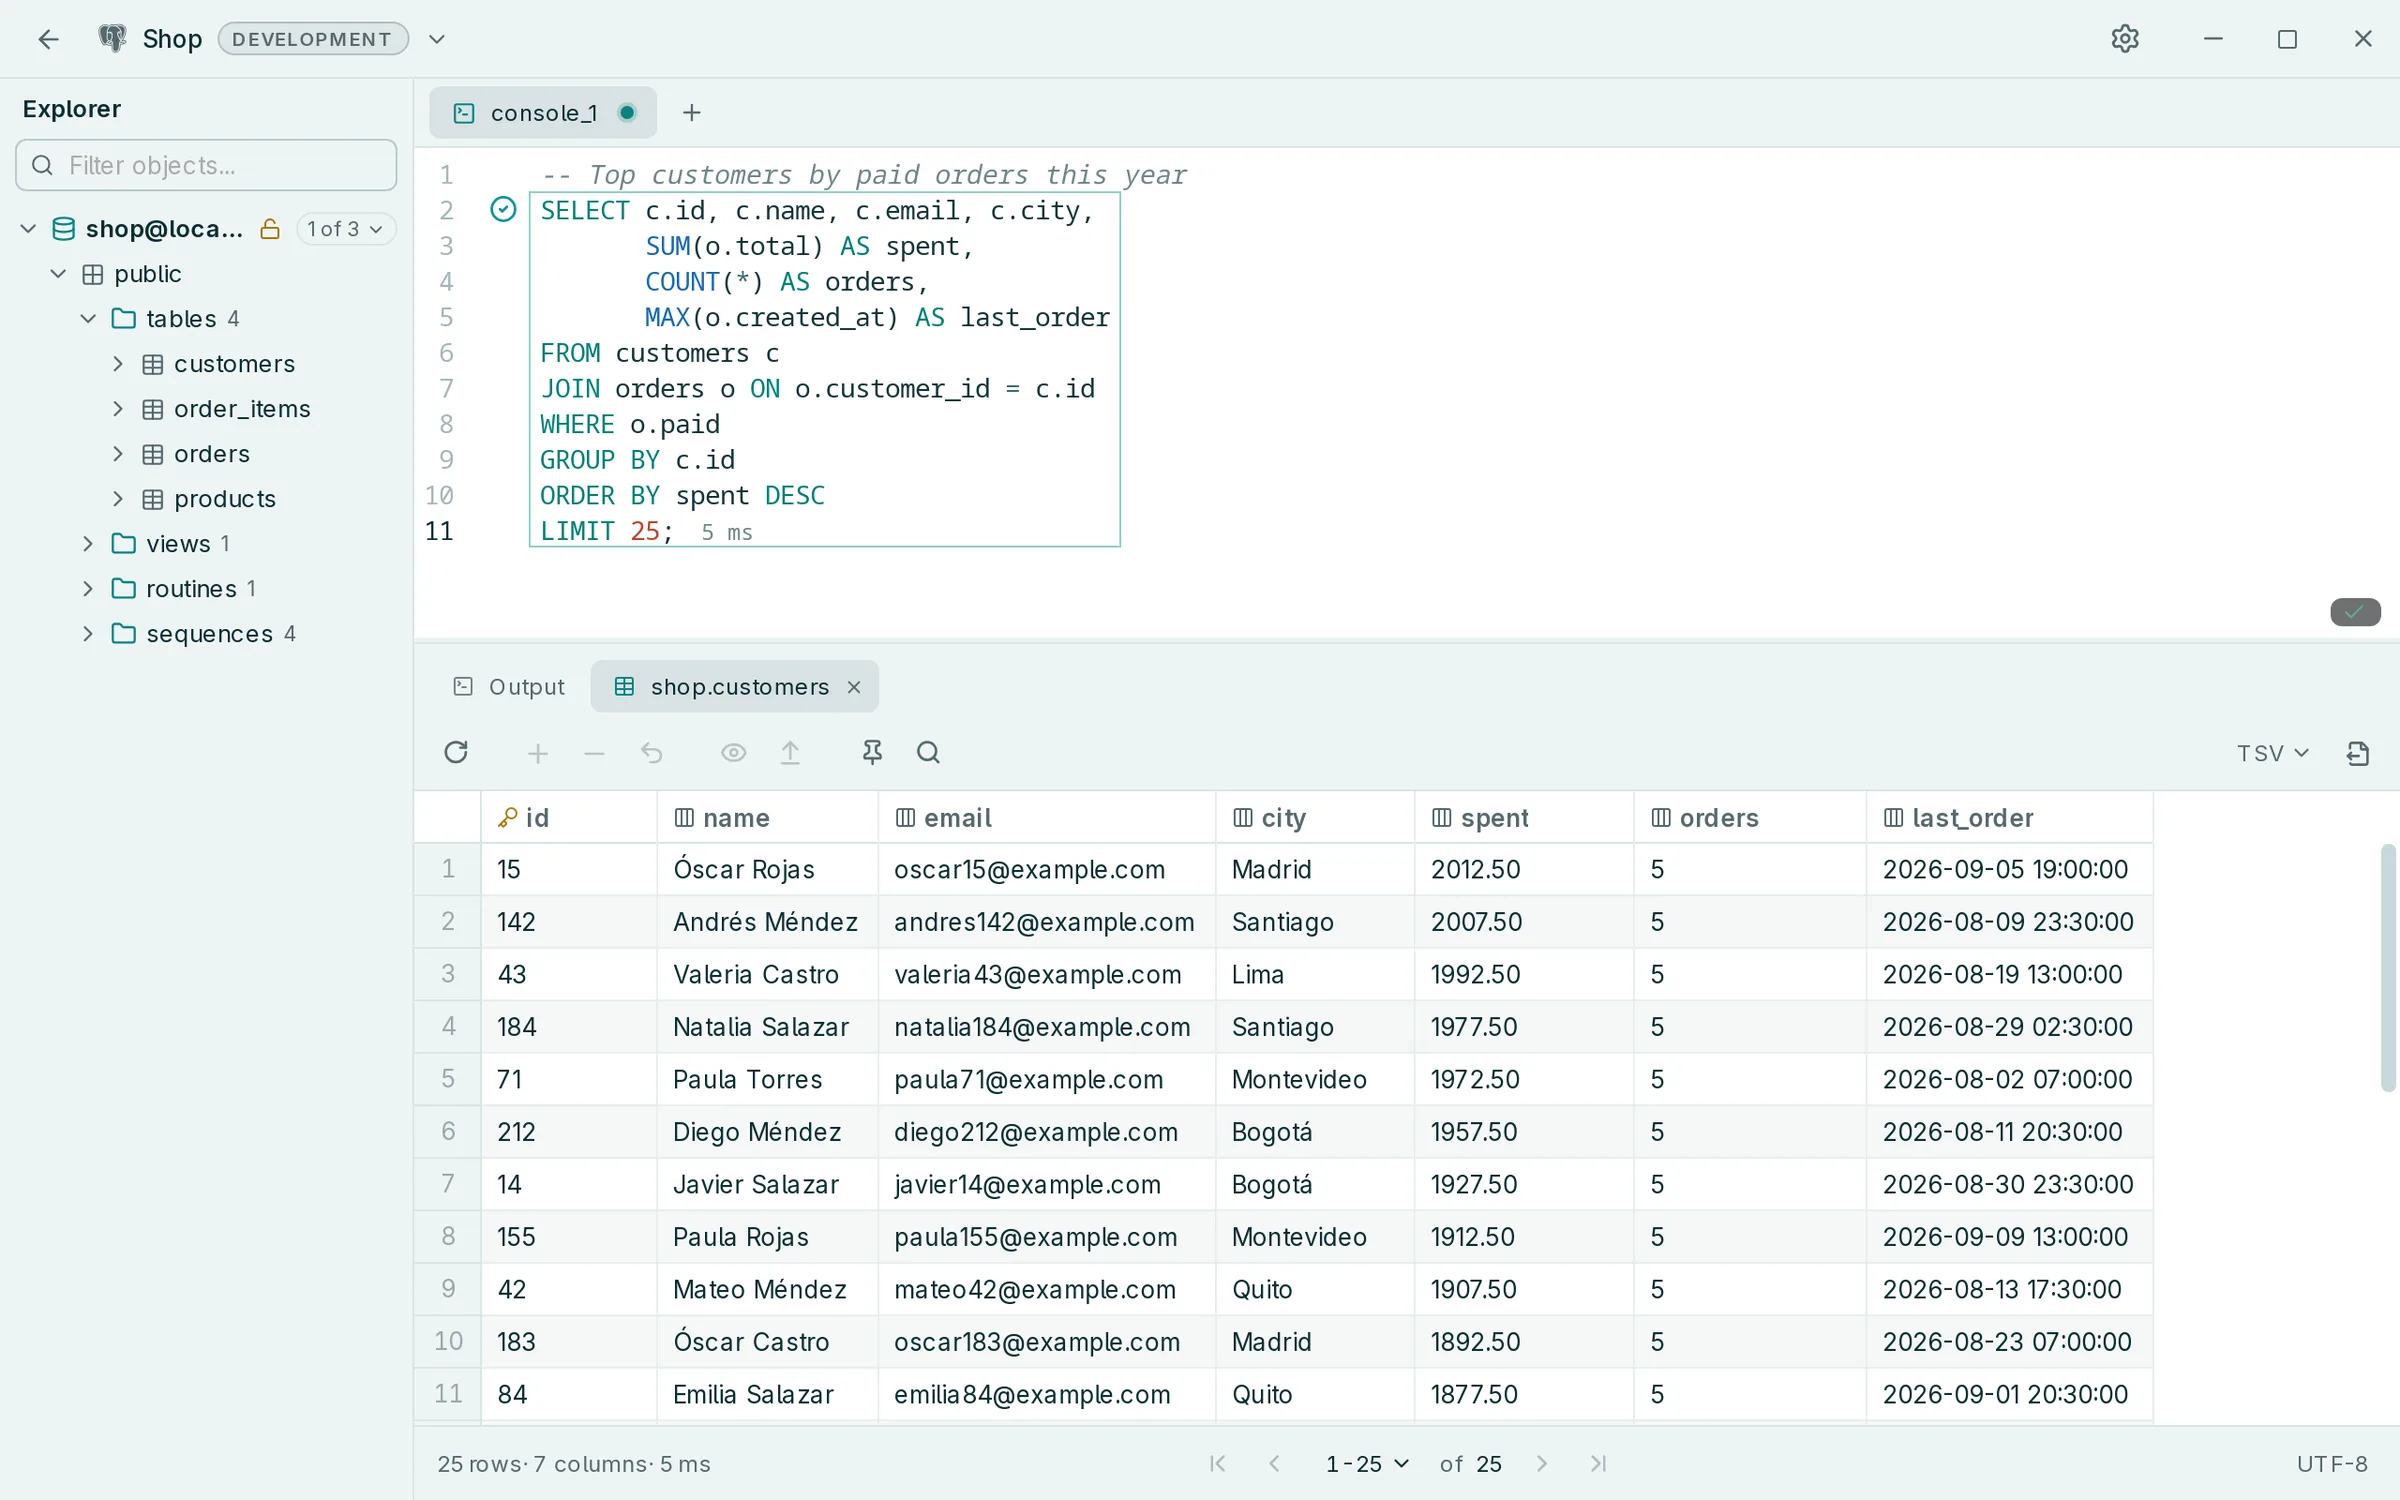Expand the views folder

pyautogui.click(x=88, y=544)
